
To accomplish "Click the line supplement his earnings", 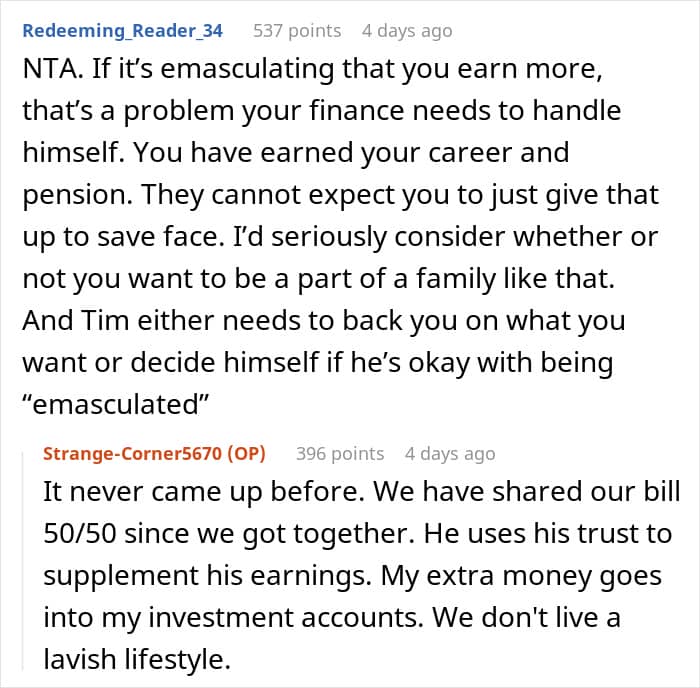I will 208,575.
